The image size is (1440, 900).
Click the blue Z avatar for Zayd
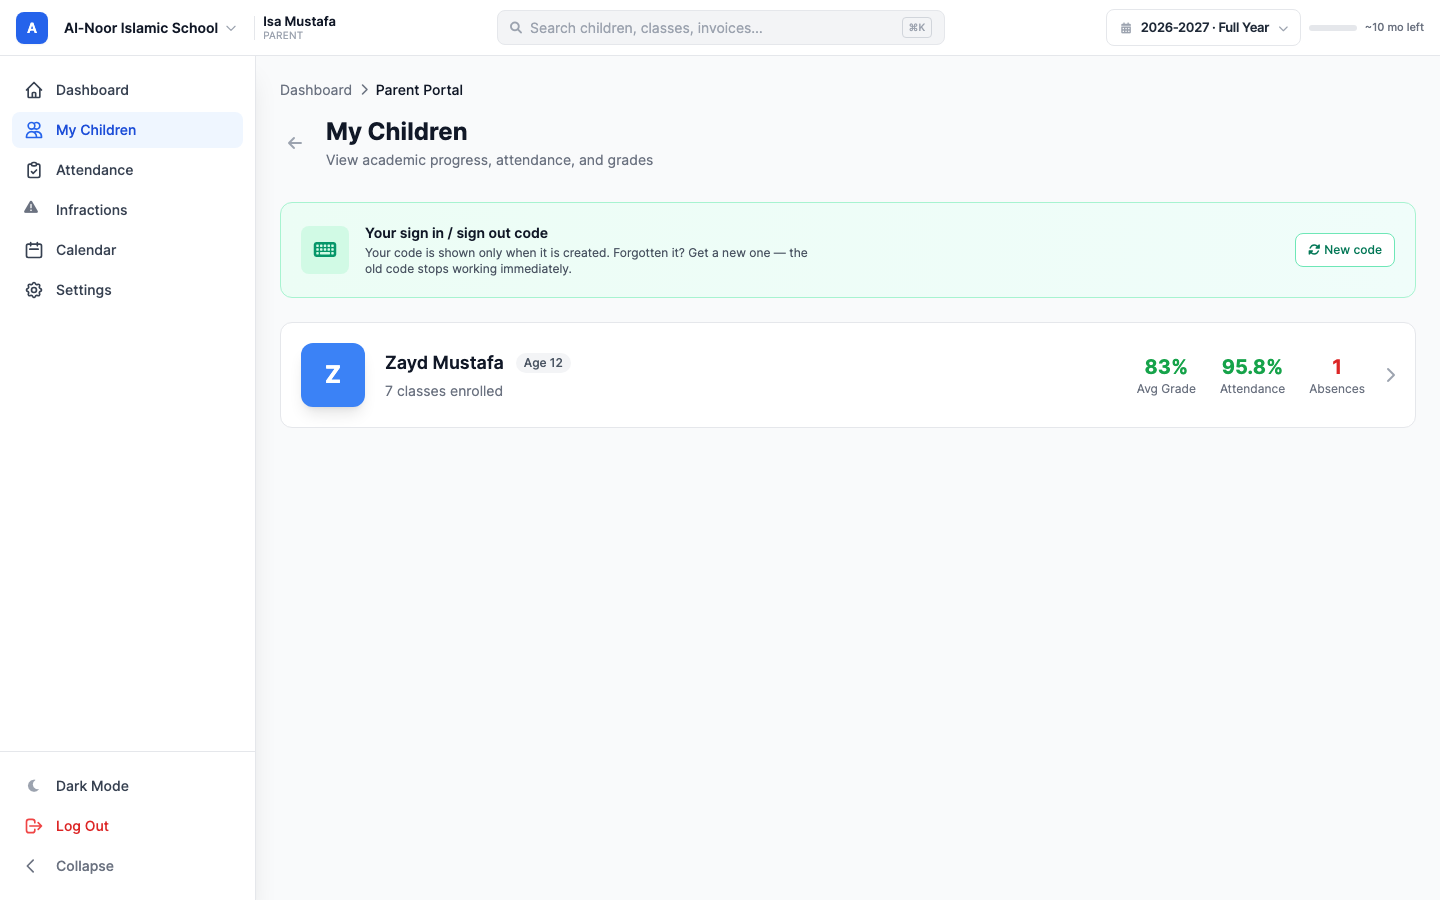tap(333, 375)
